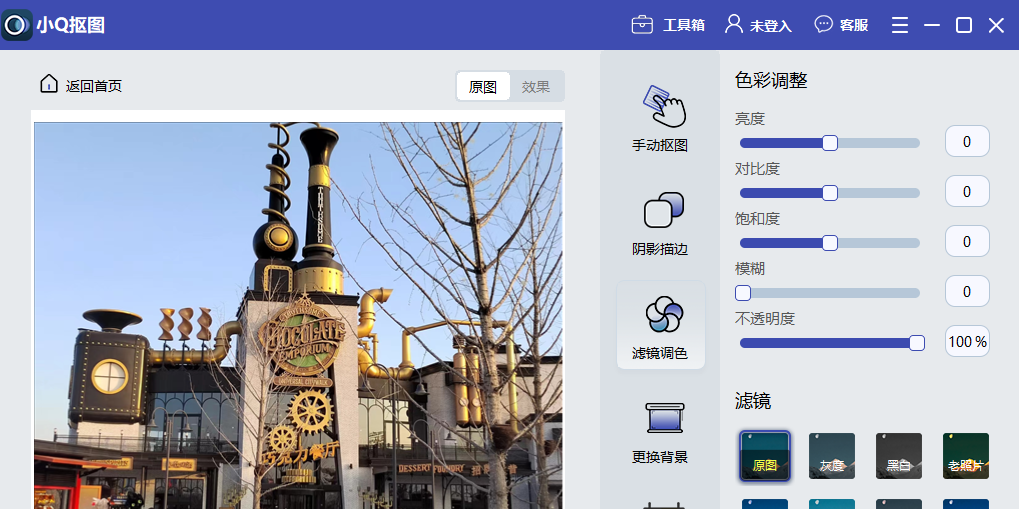
Task: Apply the 原图 filter thumbnail
Action: point(765,456)
